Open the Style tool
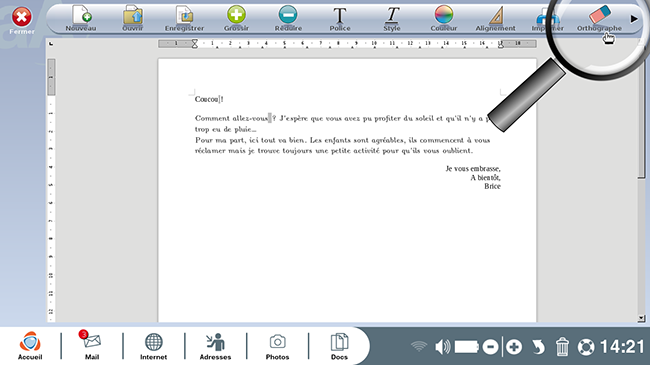 [x=392, y=18]
